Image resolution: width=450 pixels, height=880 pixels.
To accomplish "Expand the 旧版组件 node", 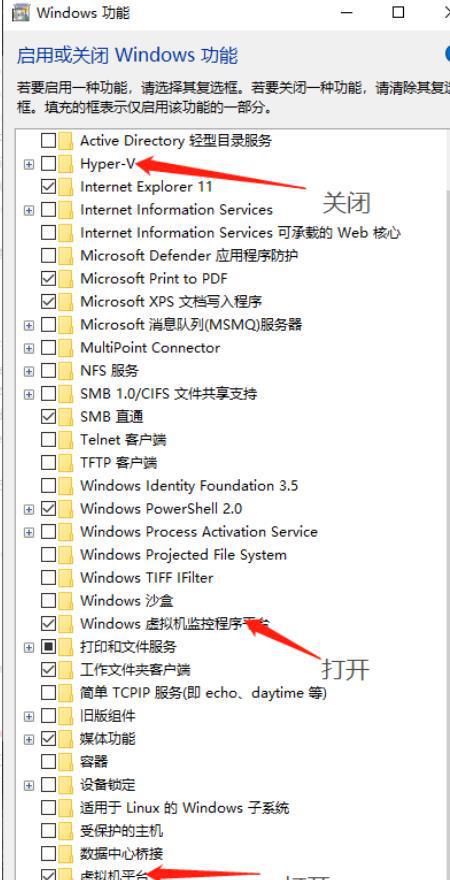I will pos(29,716).
